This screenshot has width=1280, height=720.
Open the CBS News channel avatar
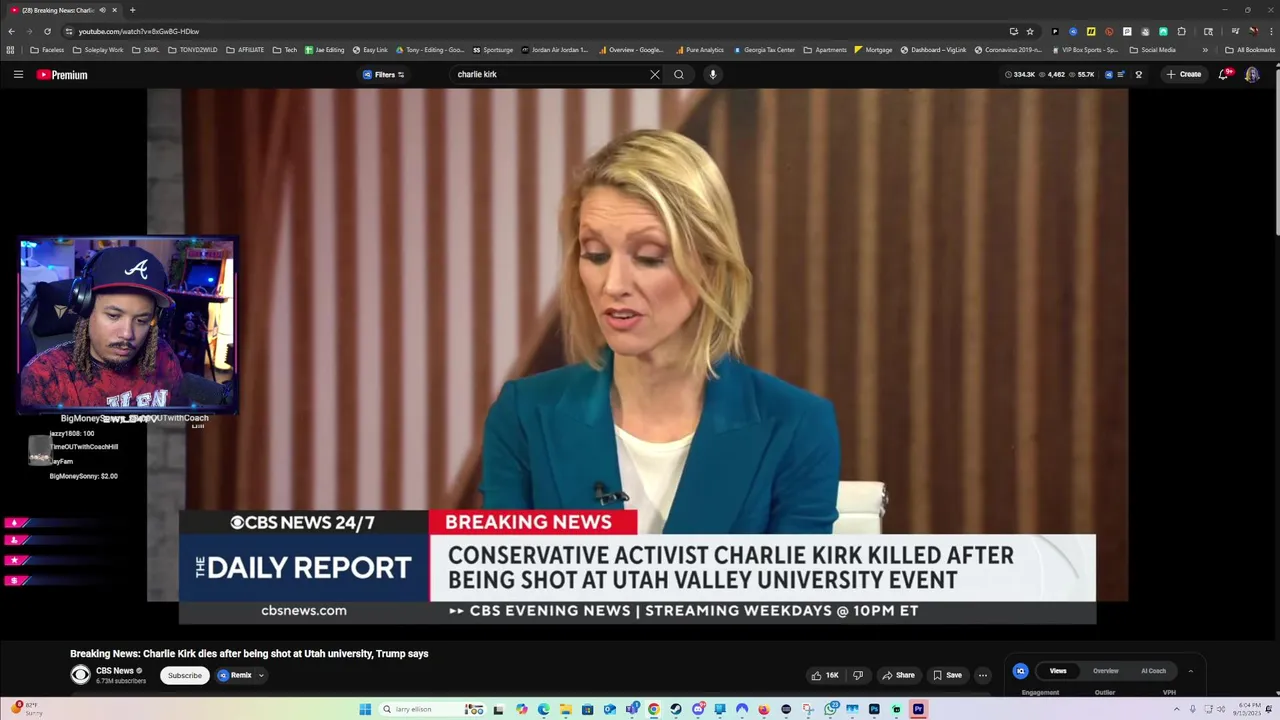[x=80, y=675]
